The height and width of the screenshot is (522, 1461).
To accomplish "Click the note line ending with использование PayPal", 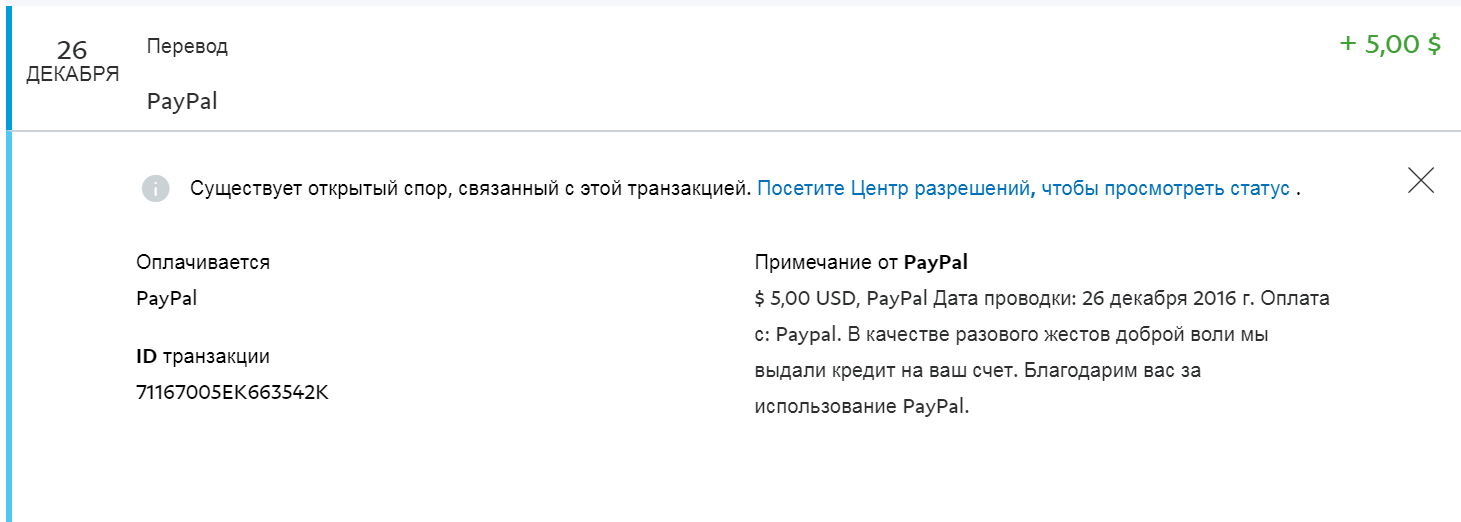I will pos(862,407).
